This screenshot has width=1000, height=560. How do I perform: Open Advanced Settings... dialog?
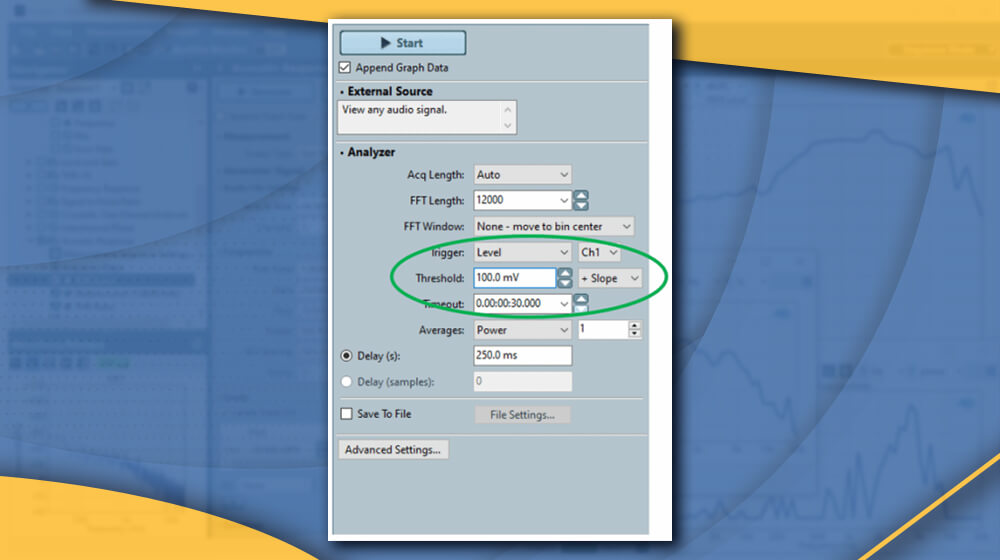[x=393, y=450]
